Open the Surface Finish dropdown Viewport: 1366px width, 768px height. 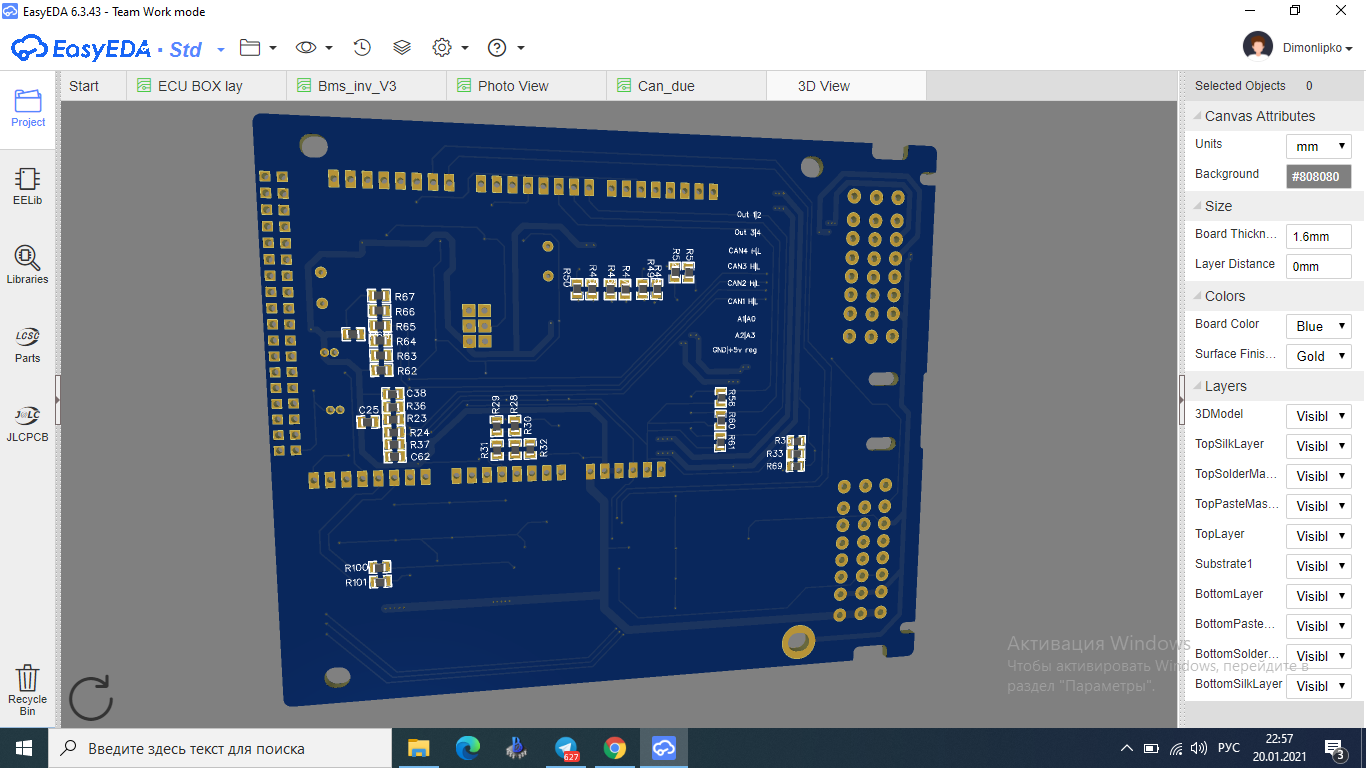[x=1318, y=356]
